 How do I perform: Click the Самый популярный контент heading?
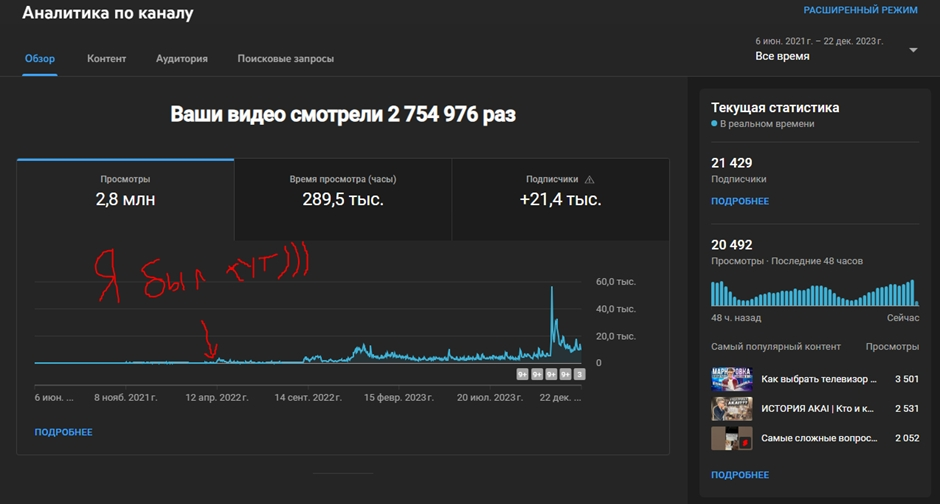coord(776,347)
